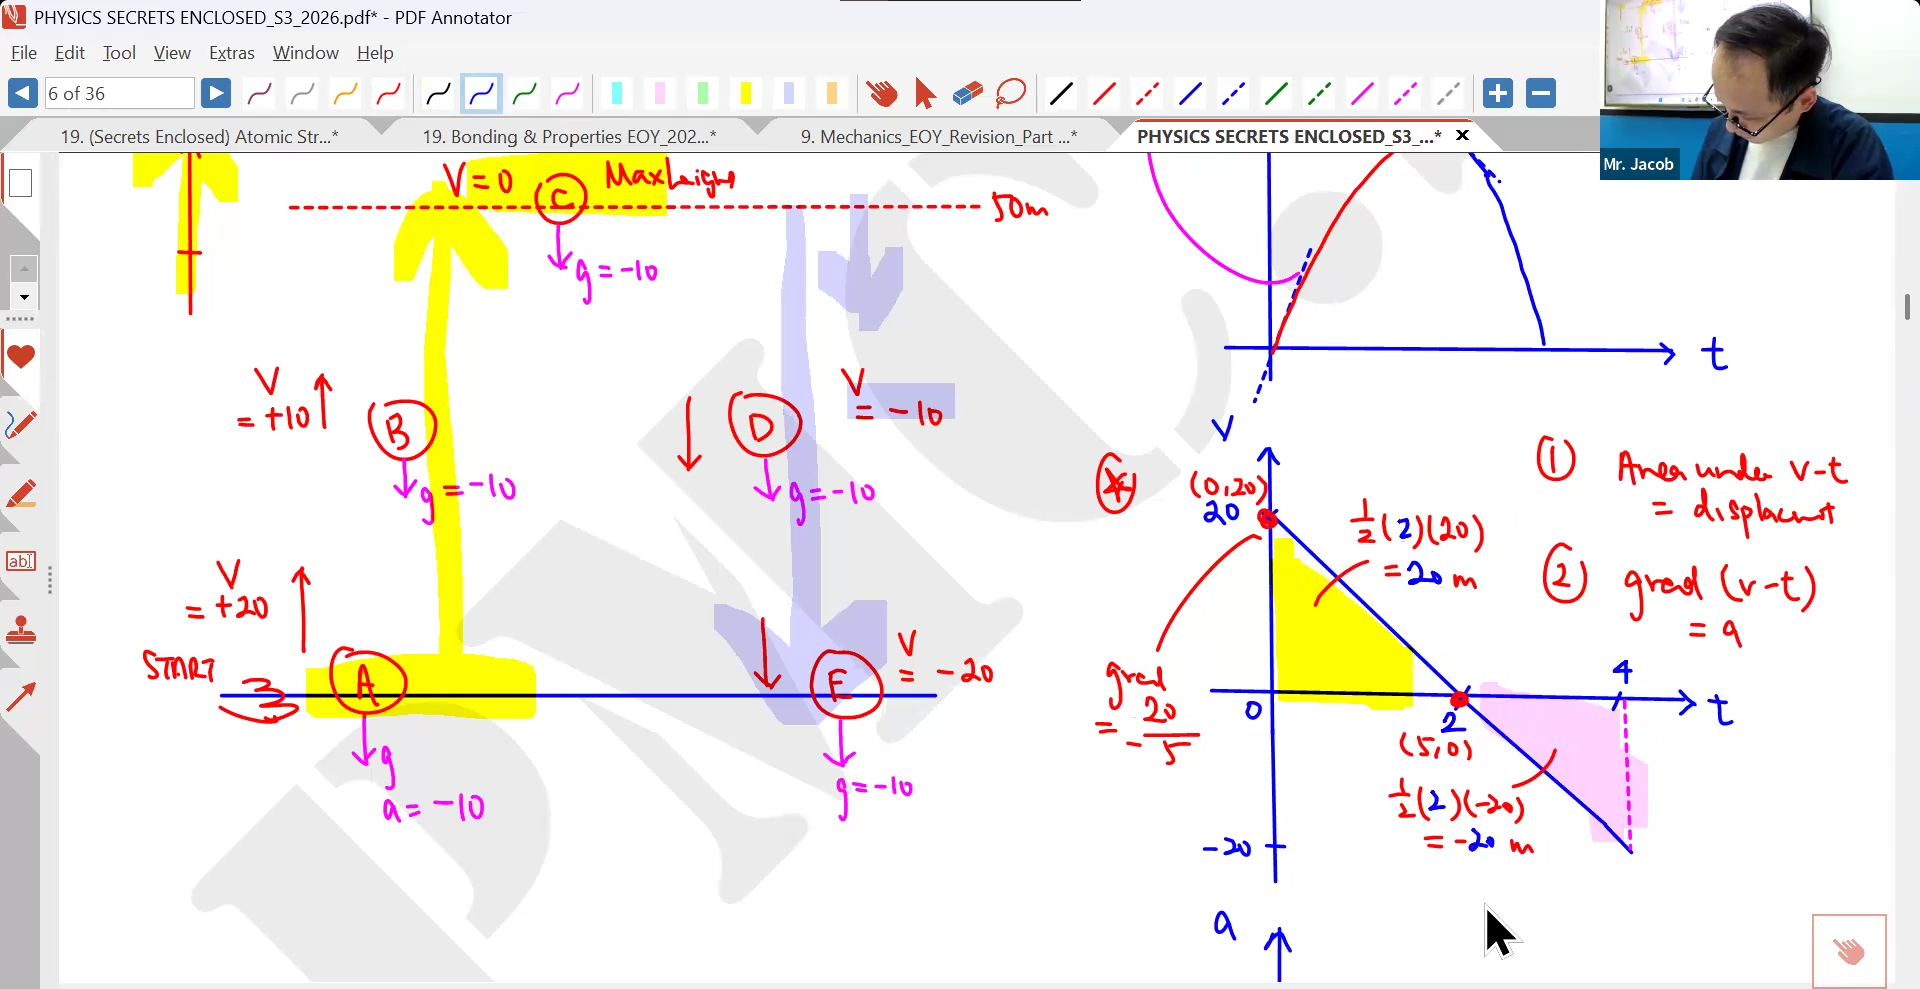This screenshot has width=1920, height=989.
Task: Select the black curved pen preset
Action: [x=438, y=94]
